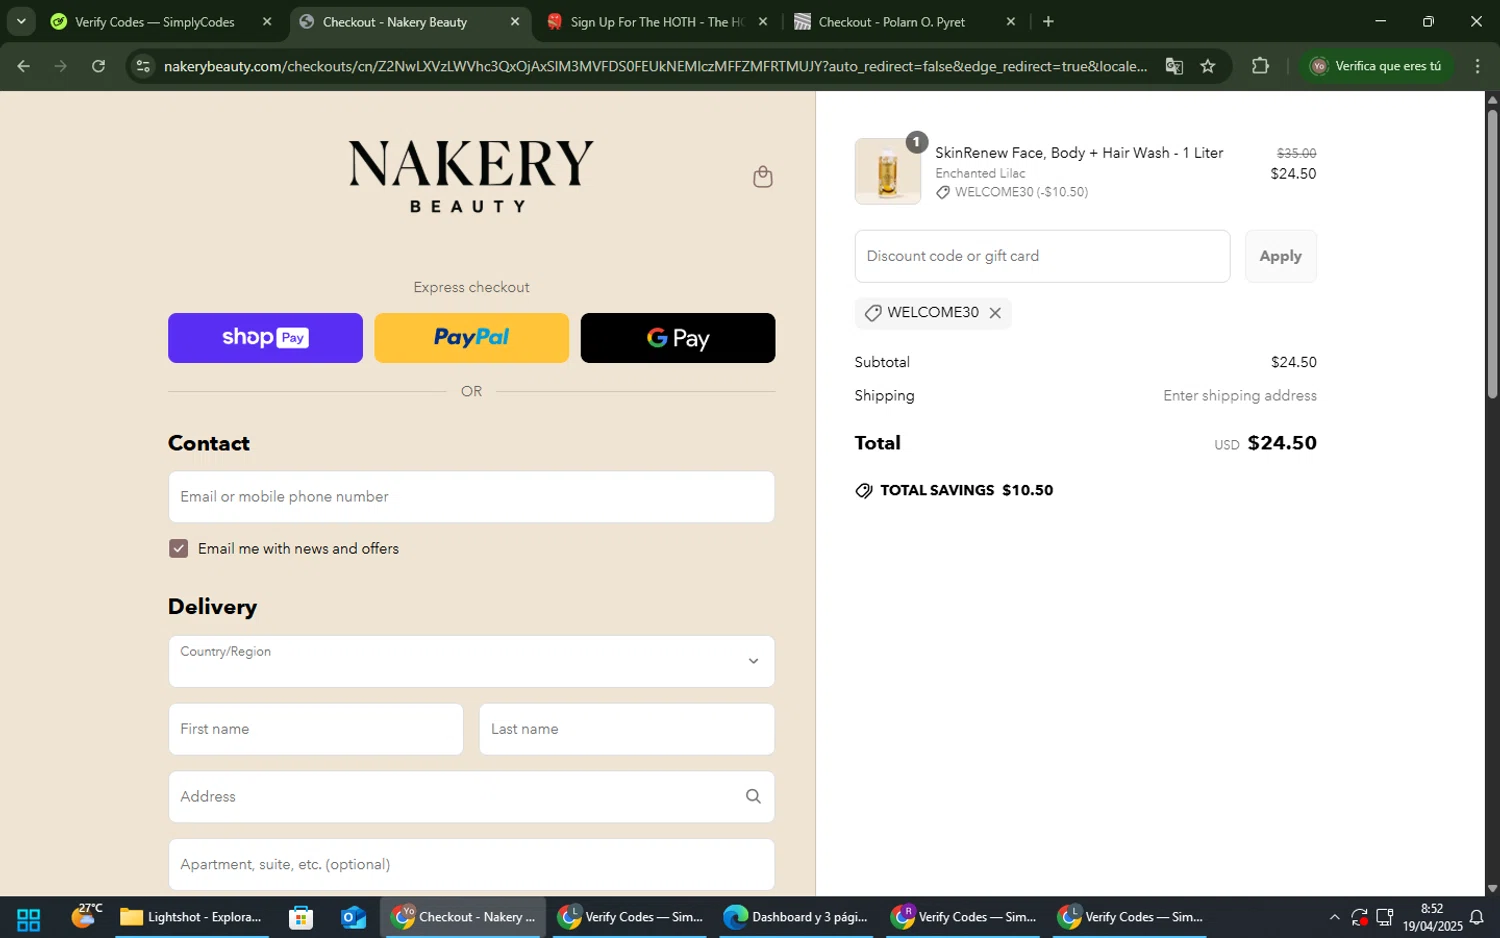Switch to the Checkout - Polarn O. Pyret tab
Image resolution: width=1500 pixels, height=938 pixels.
point(892,21)
